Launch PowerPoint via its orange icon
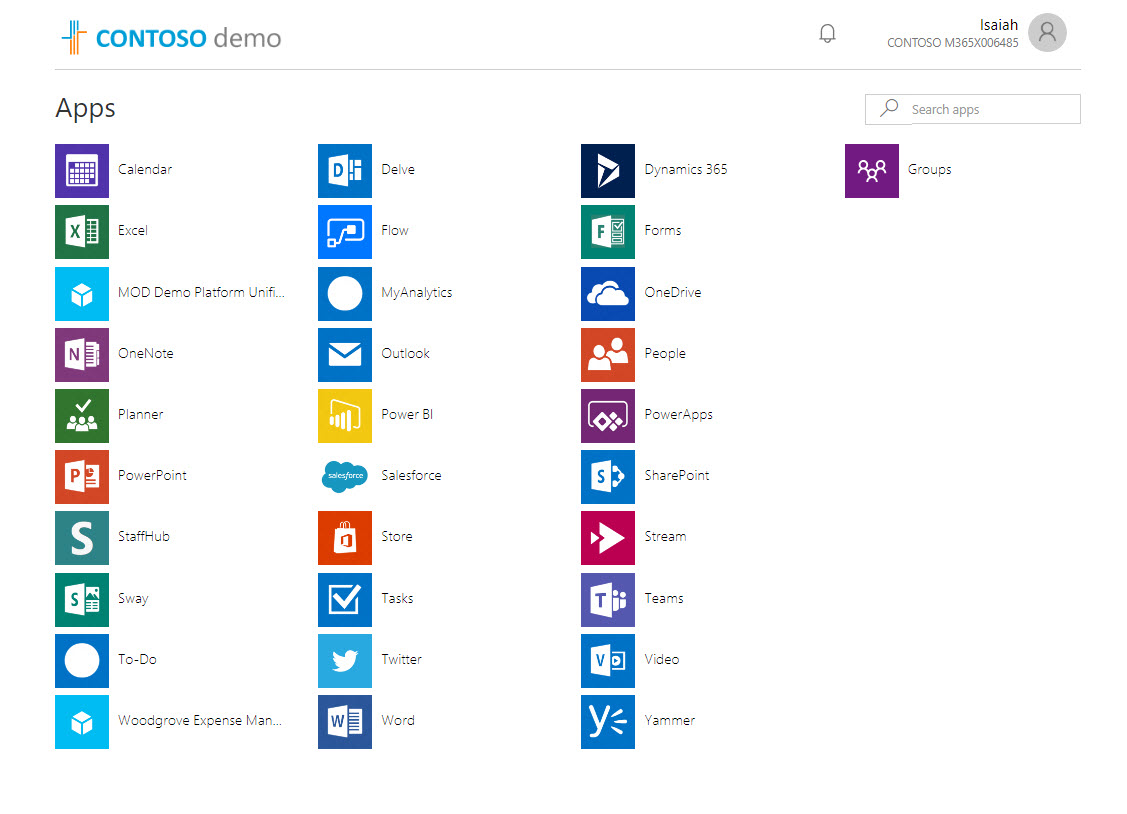Image resolution: width=1127 pixels, height=814 pixels. pyautogui.click(x=82, y=477)
